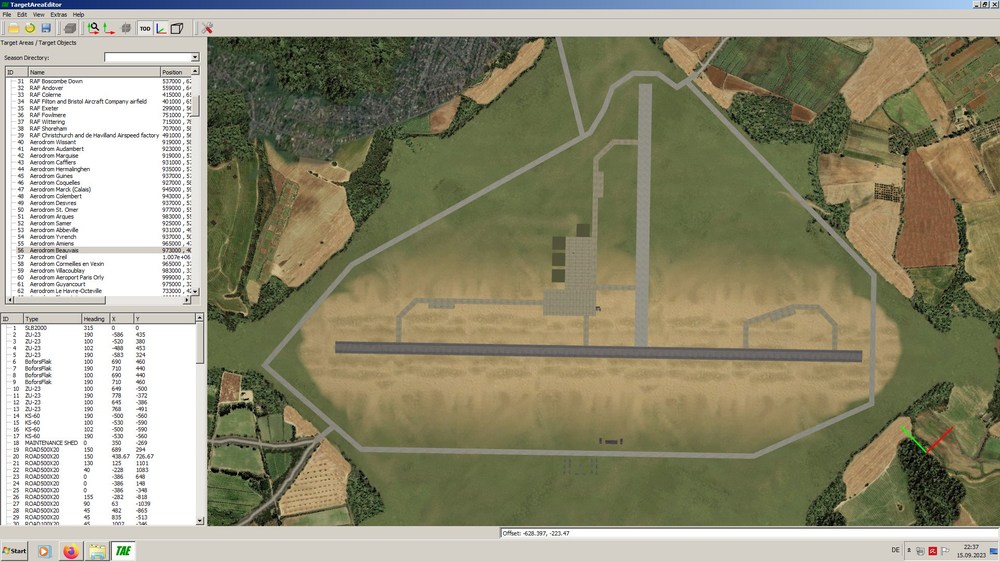Select Aerodrom Wissant row

(53, 142)
